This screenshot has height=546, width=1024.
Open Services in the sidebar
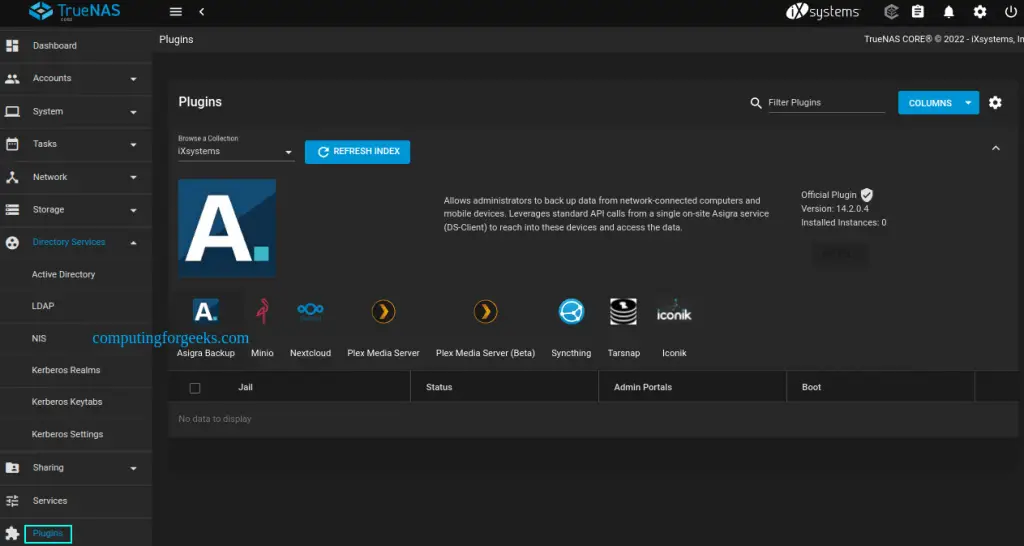click(50, 501)
